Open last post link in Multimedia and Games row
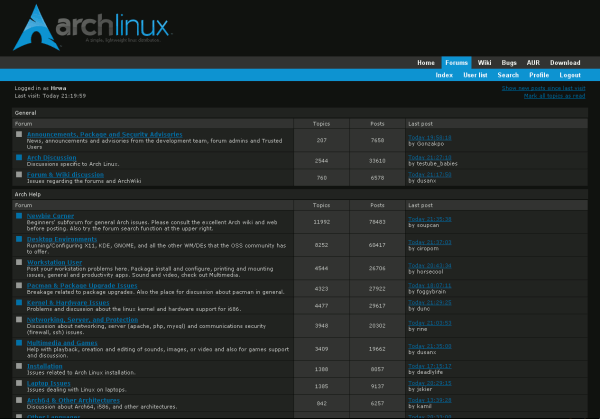 pos(430,346)
